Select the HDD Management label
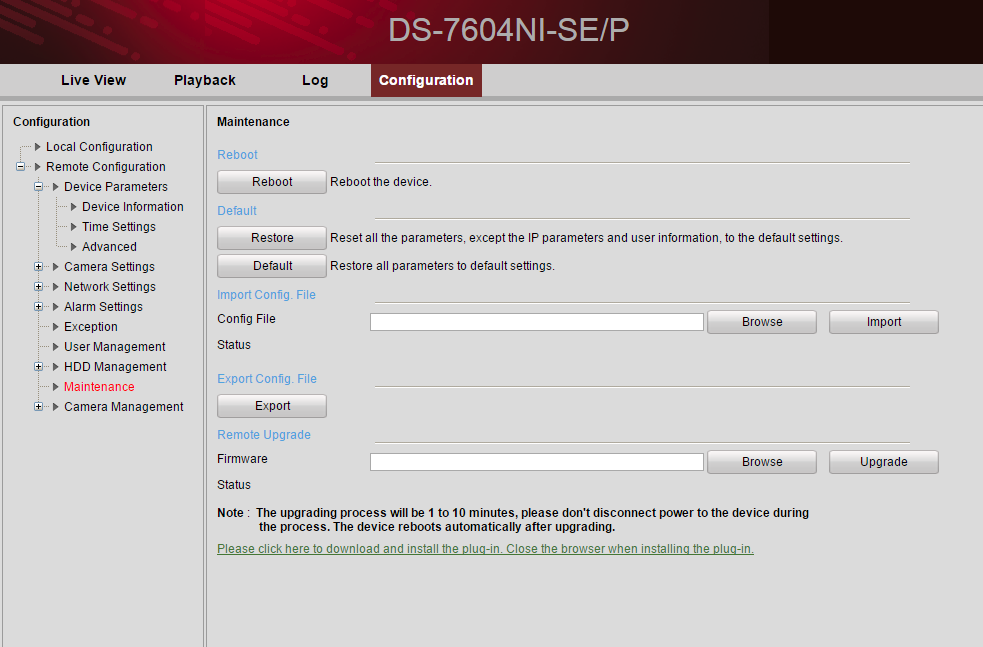The image size is (983, 647). (x=115, y=367)
